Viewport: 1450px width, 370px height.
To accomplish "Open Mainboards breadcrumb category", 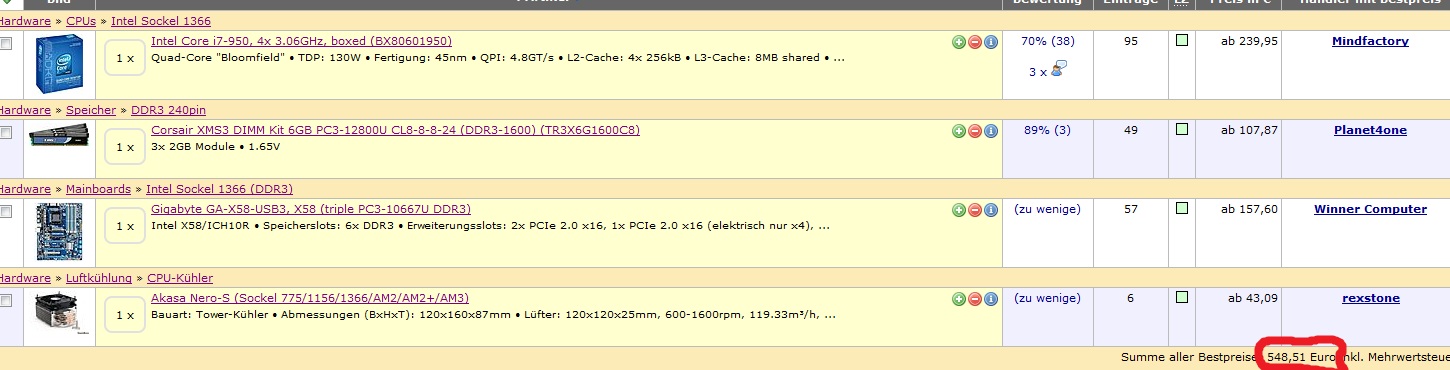I will (x=98, y=189).
